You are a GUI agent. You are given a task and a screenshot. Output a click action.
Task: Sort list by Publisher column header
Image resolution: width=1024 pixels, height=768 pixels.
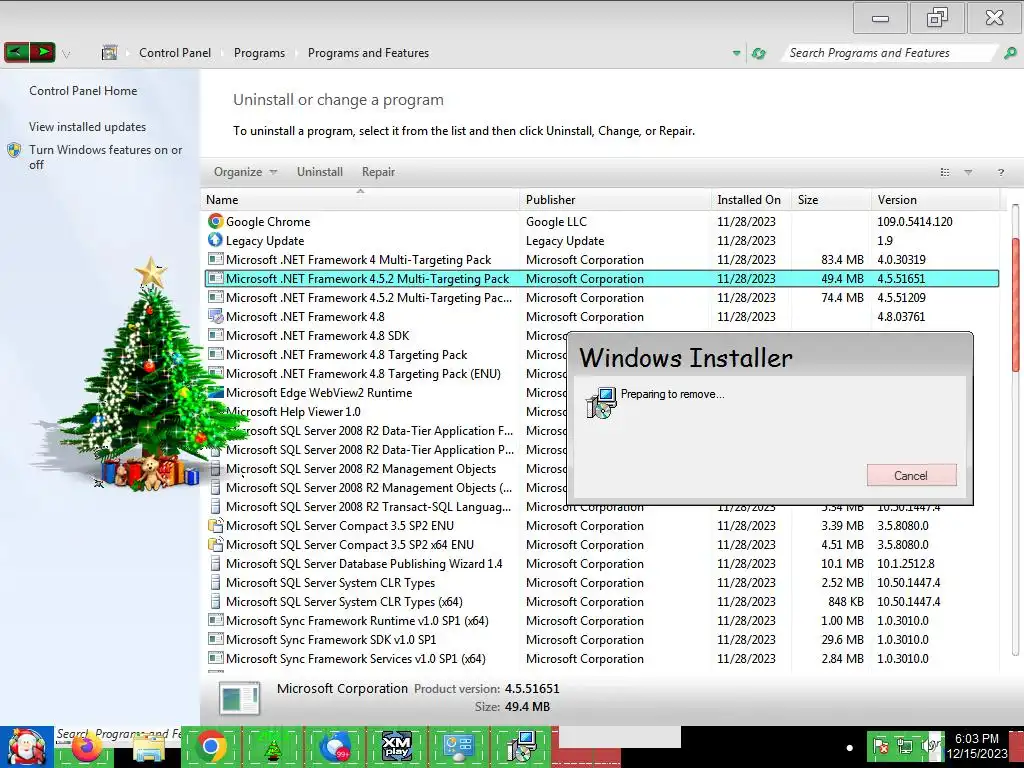616,200
